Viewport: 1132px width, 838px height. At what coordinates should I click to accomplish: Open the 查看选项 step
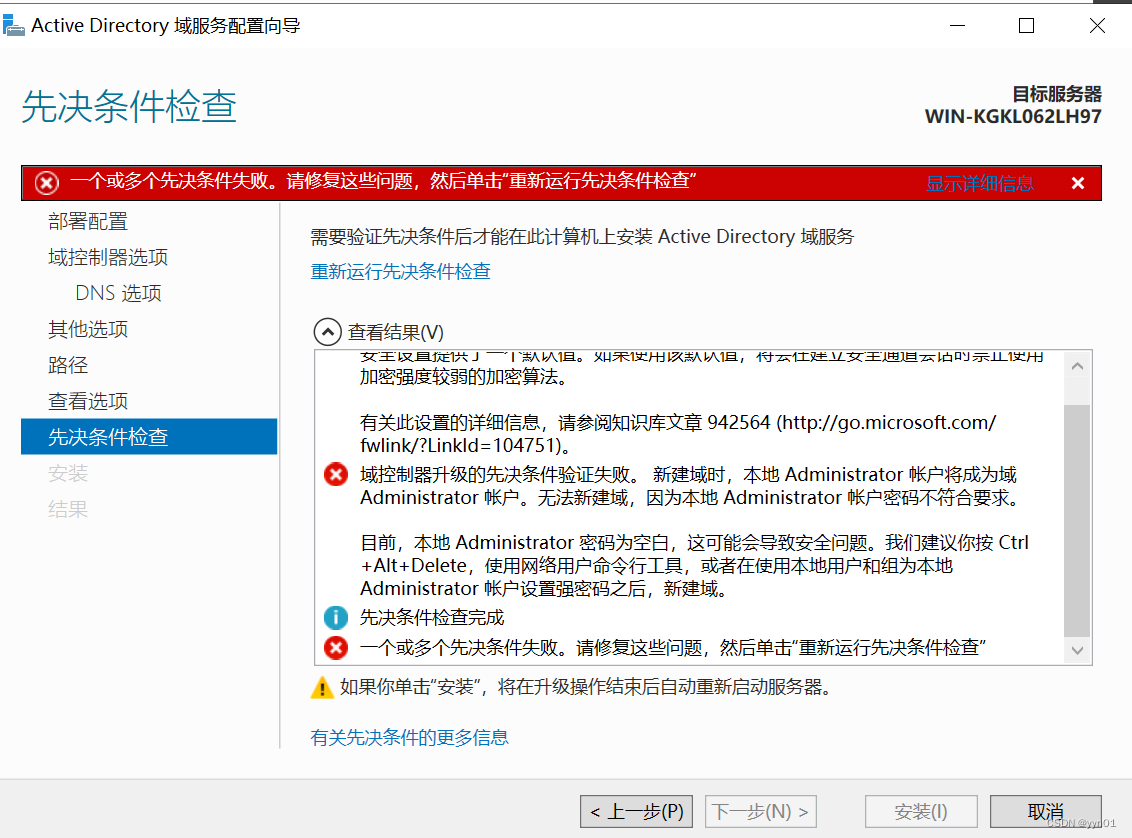click(88, 401)
